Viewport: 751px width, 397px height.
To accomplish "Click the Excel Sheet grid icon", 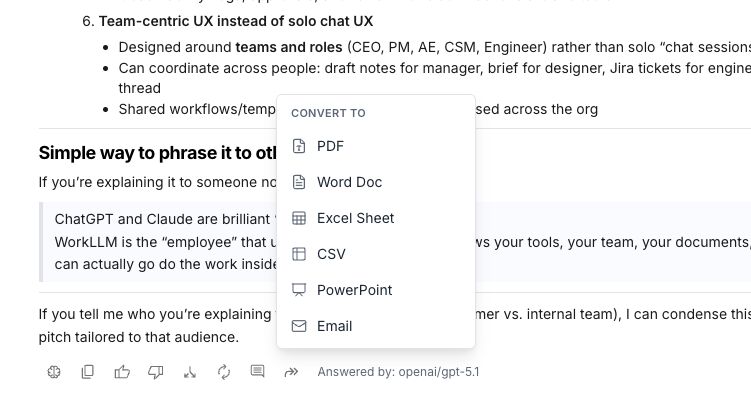I will pos(299,218).
